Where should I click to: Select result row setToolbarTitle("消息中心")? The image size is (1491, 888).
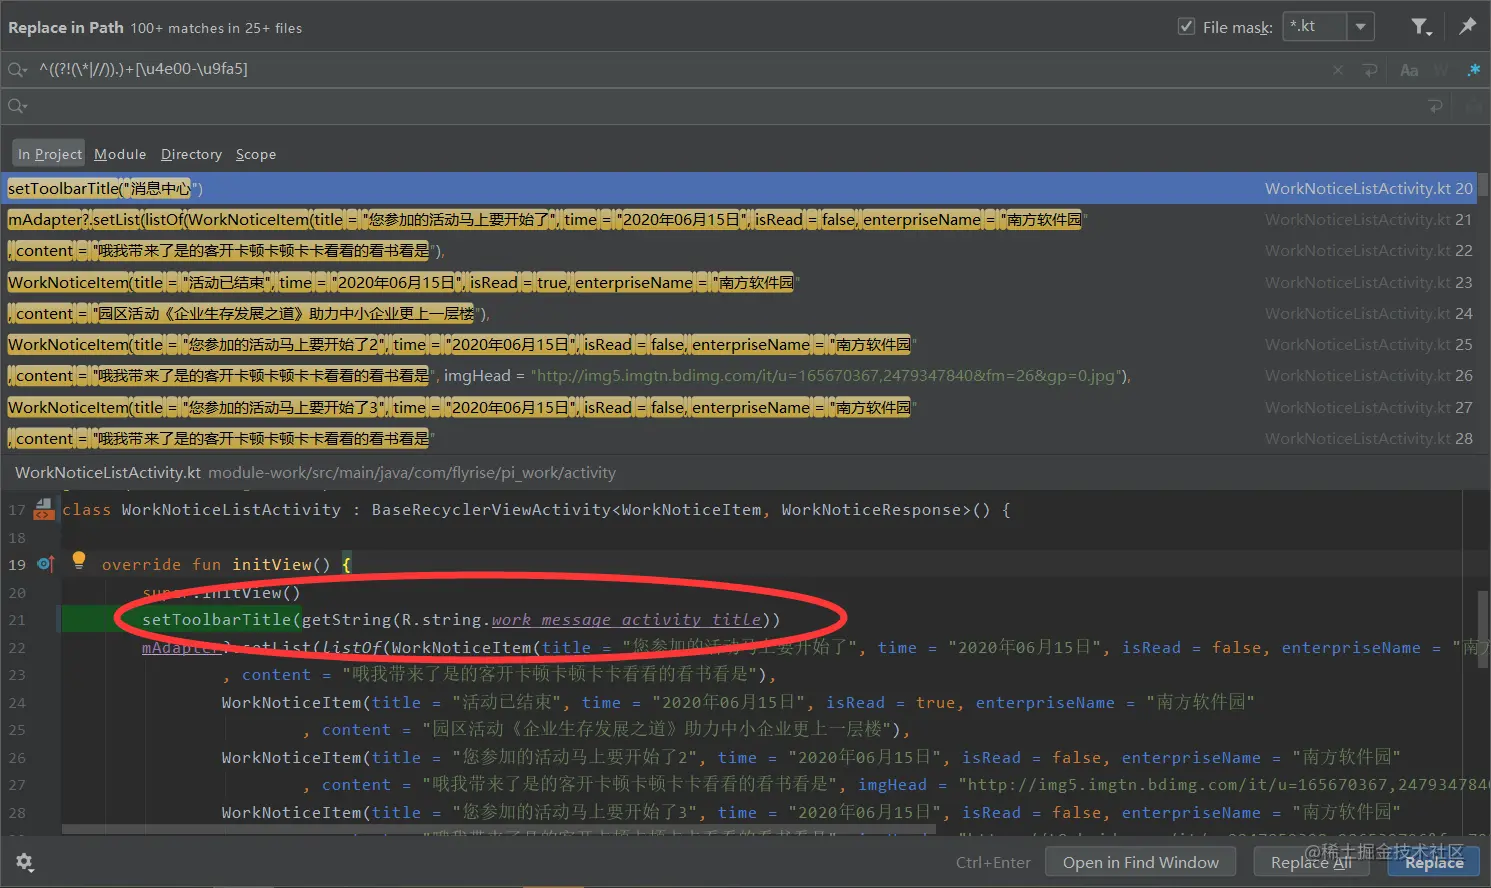(740, 188)
